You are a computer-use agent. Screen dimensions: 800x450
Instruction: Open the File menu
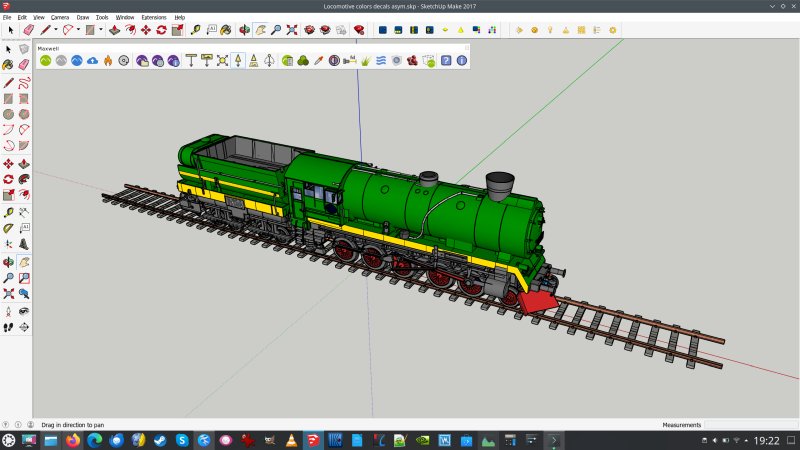[7, 17]
